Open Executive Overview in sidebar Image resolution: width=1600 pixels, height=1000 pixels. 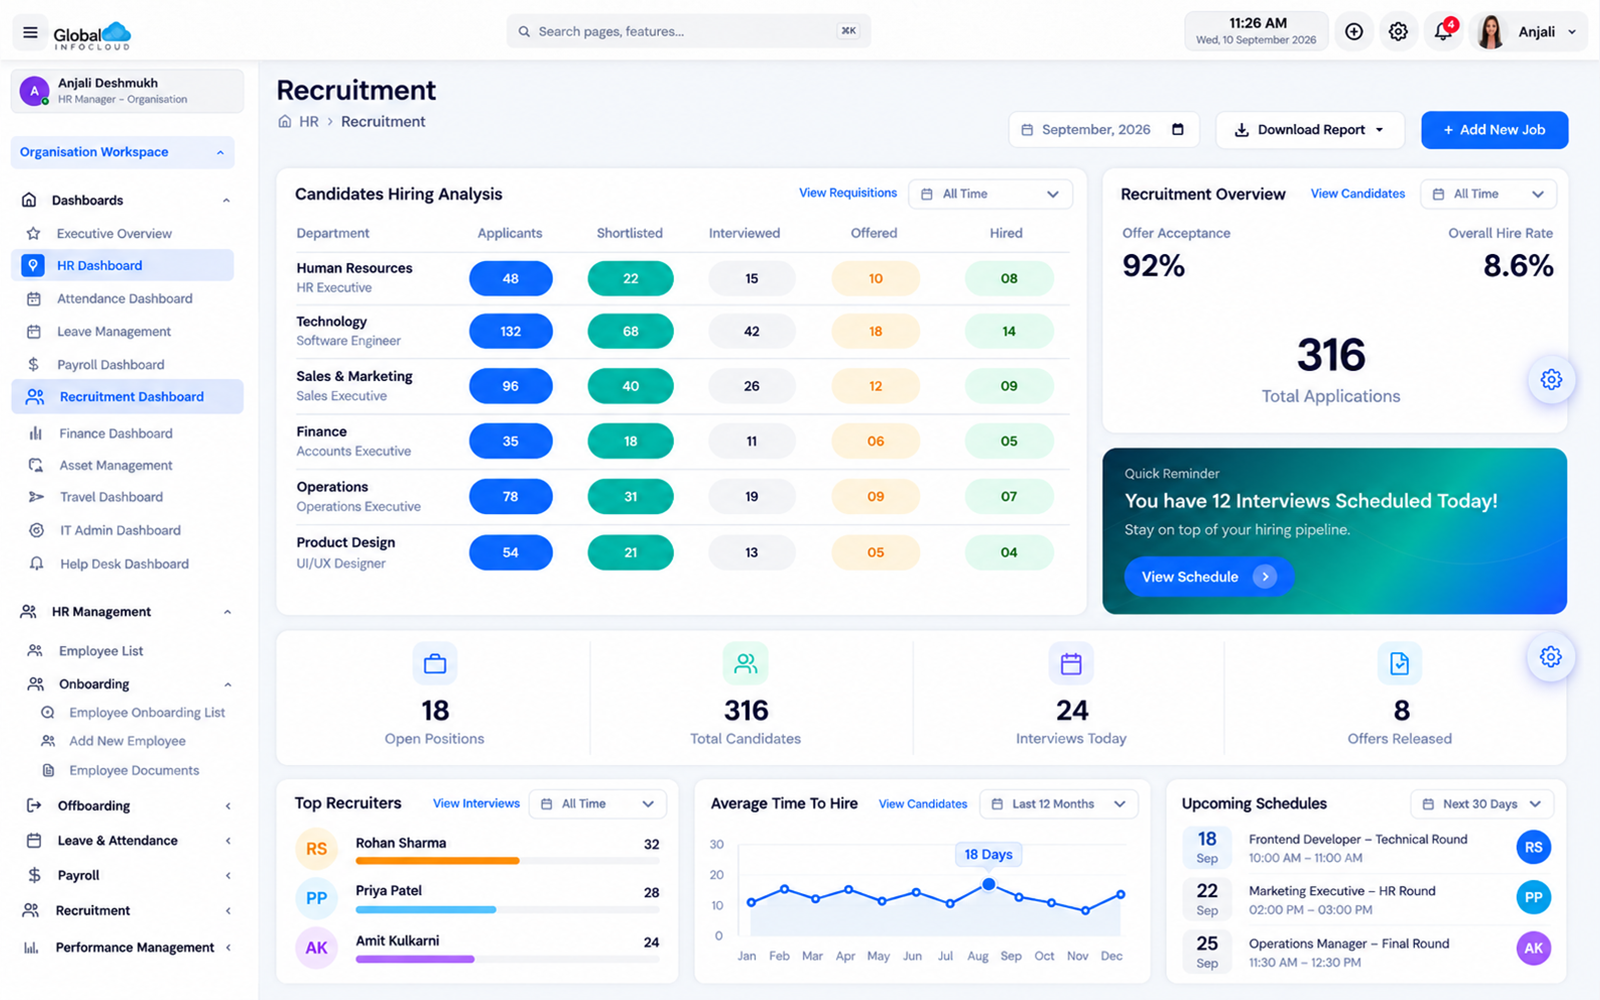tap(114, 233)
